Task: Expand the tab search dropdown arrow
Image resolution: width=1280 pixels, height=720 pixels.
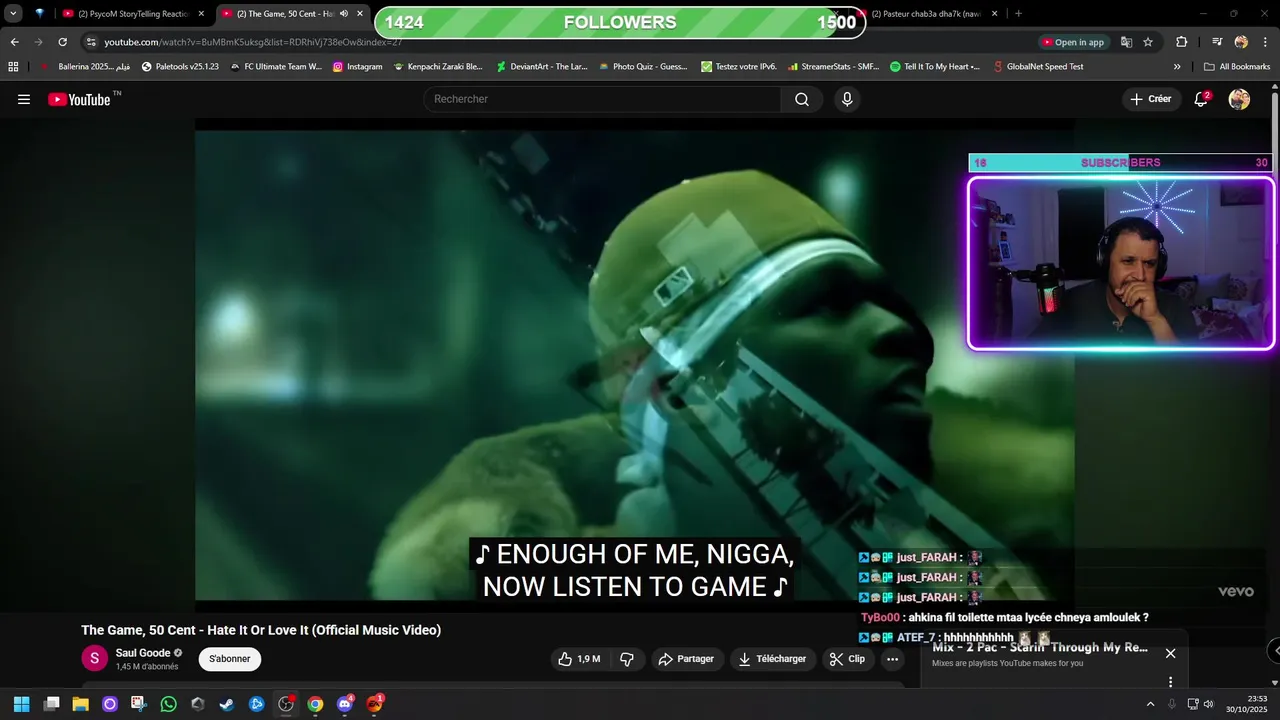Action: click(13, 14)
